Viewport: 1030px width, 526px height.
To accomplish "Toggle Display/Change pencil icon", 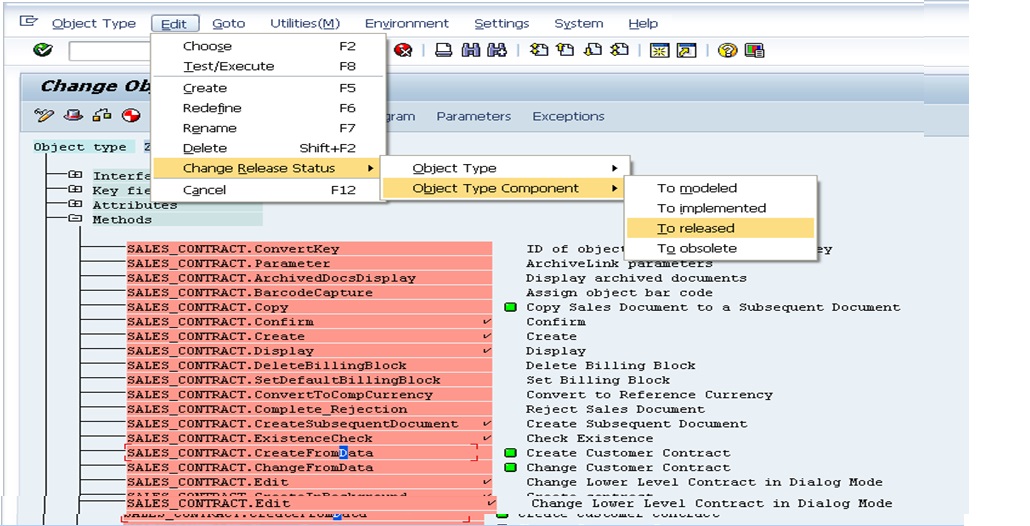I will [44, 116].
